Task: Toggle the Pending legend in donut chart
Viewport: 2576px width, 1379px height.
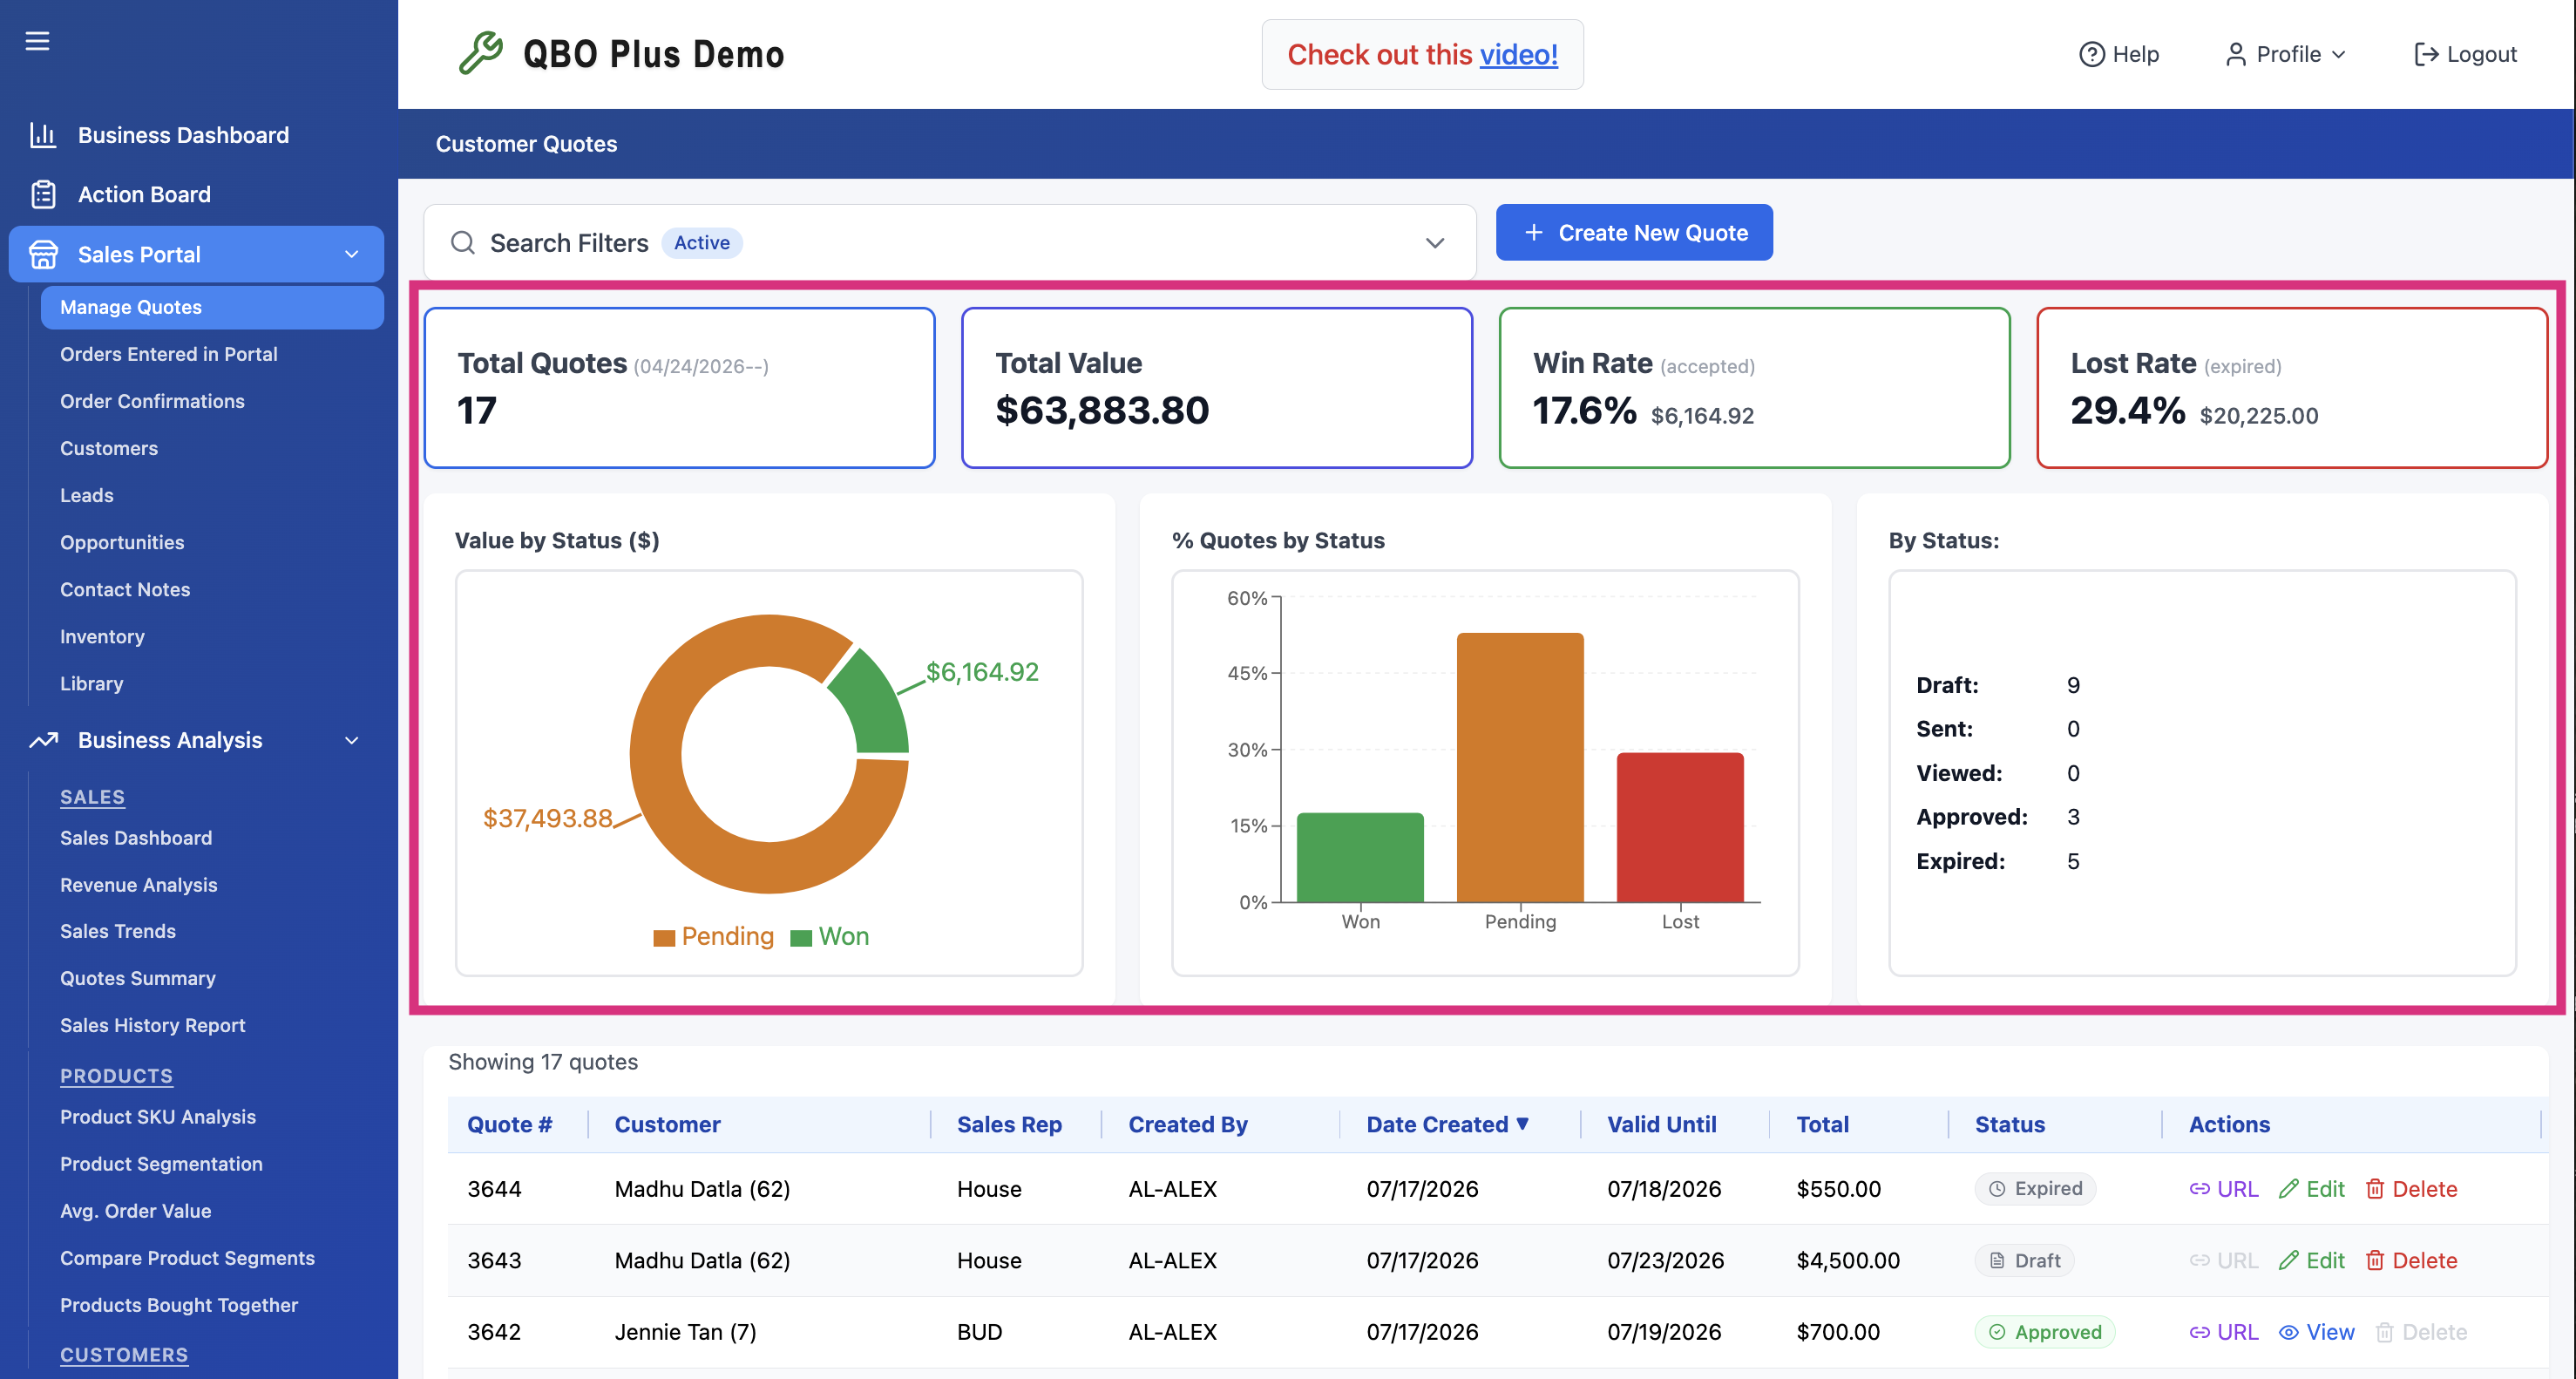Action: 713,936
